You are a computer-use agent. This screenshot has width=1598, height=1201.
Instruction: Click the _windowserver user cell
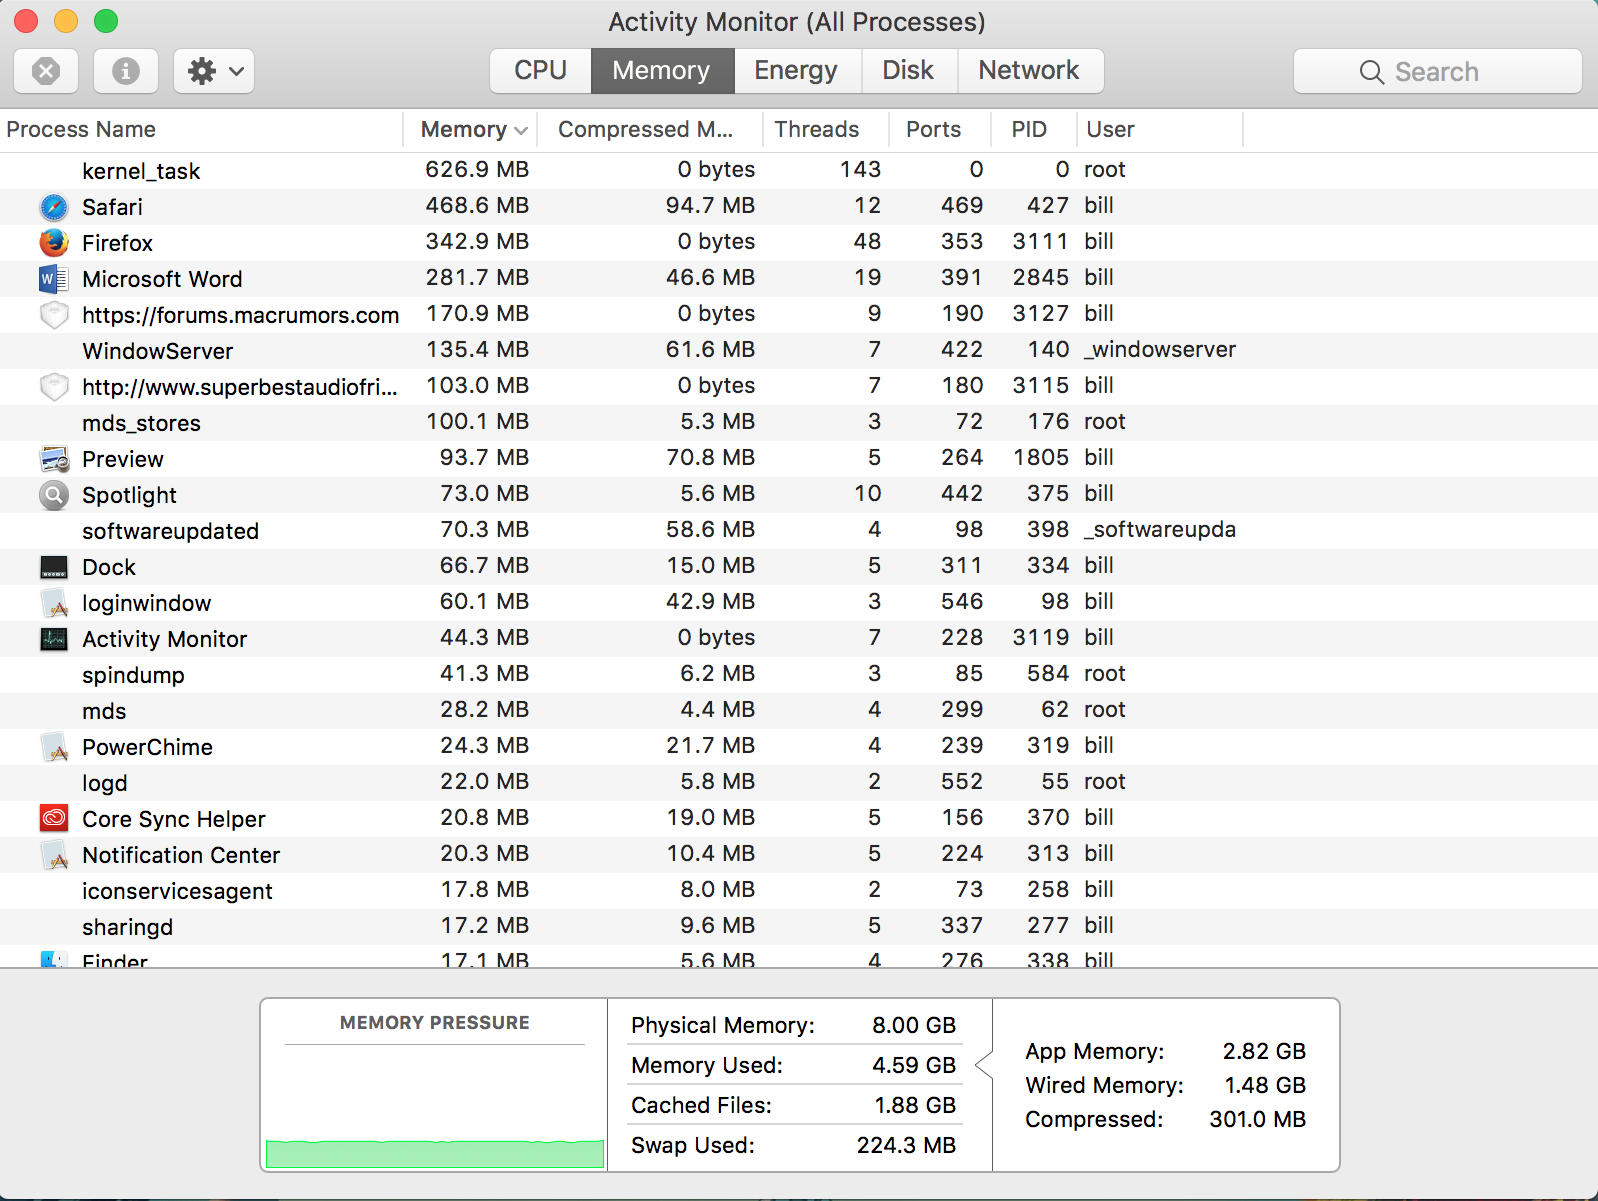(1160, 350)
